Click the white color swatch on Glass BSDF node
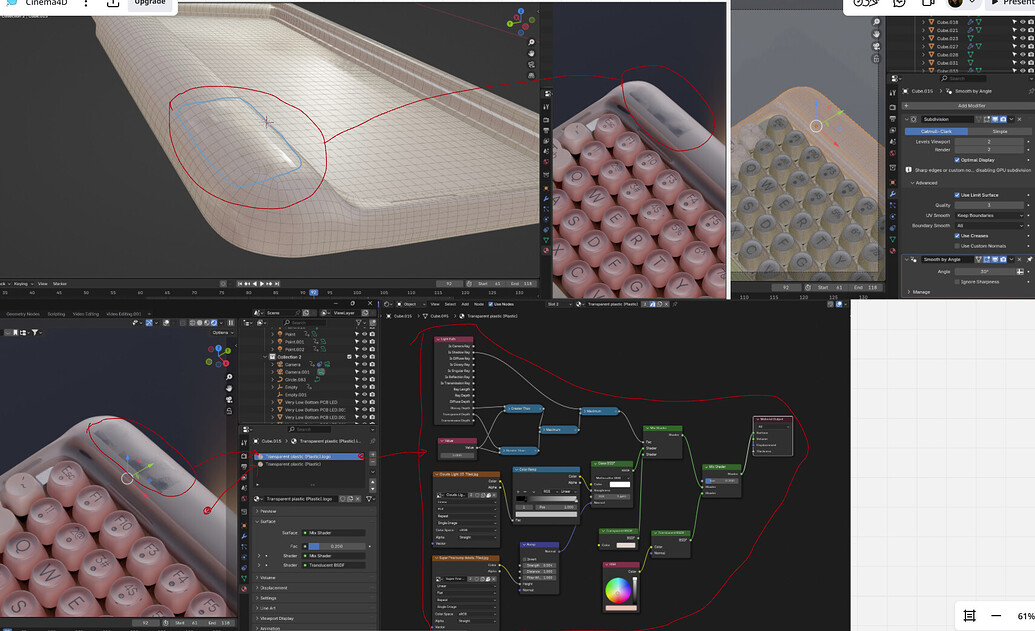 point(619,484)
